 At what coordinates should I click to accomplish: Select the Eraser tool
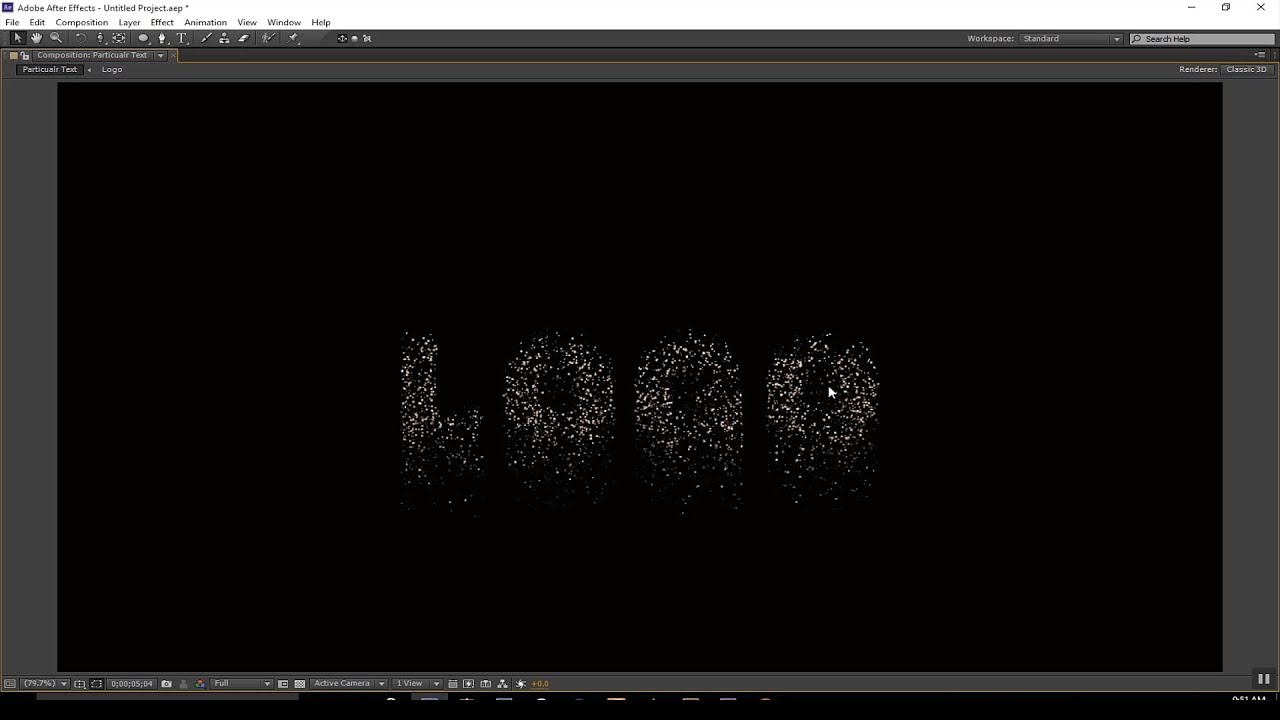pos(243,38)
